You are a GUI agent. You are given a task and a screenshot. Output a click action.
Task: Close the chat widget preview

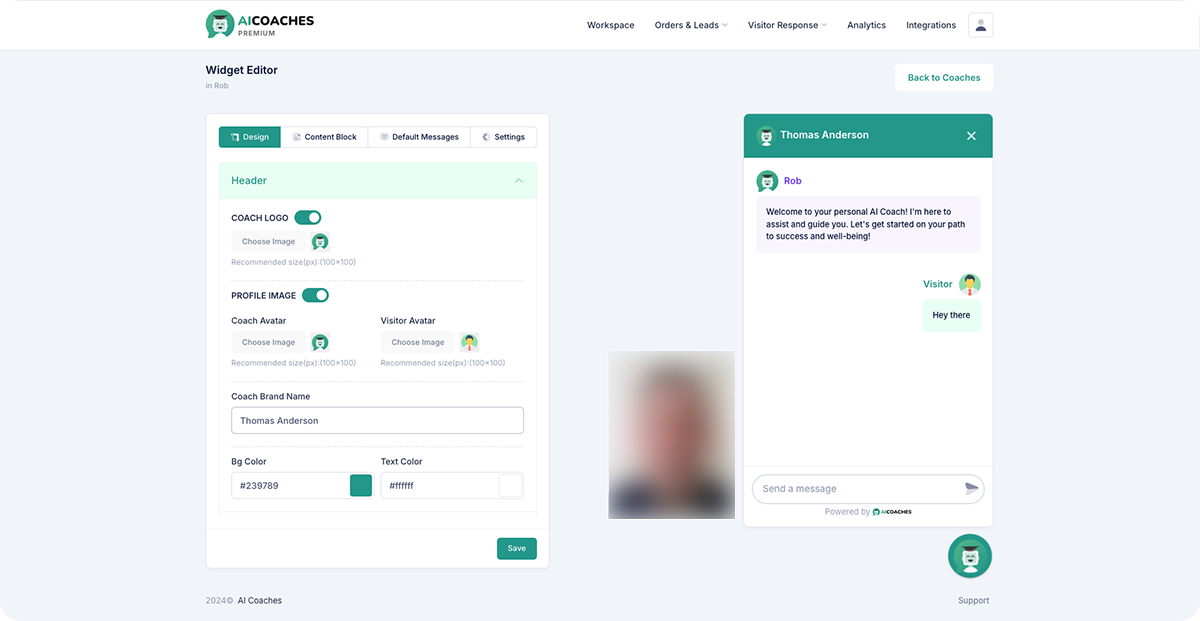pyautogui.click(x=971, y=136)
